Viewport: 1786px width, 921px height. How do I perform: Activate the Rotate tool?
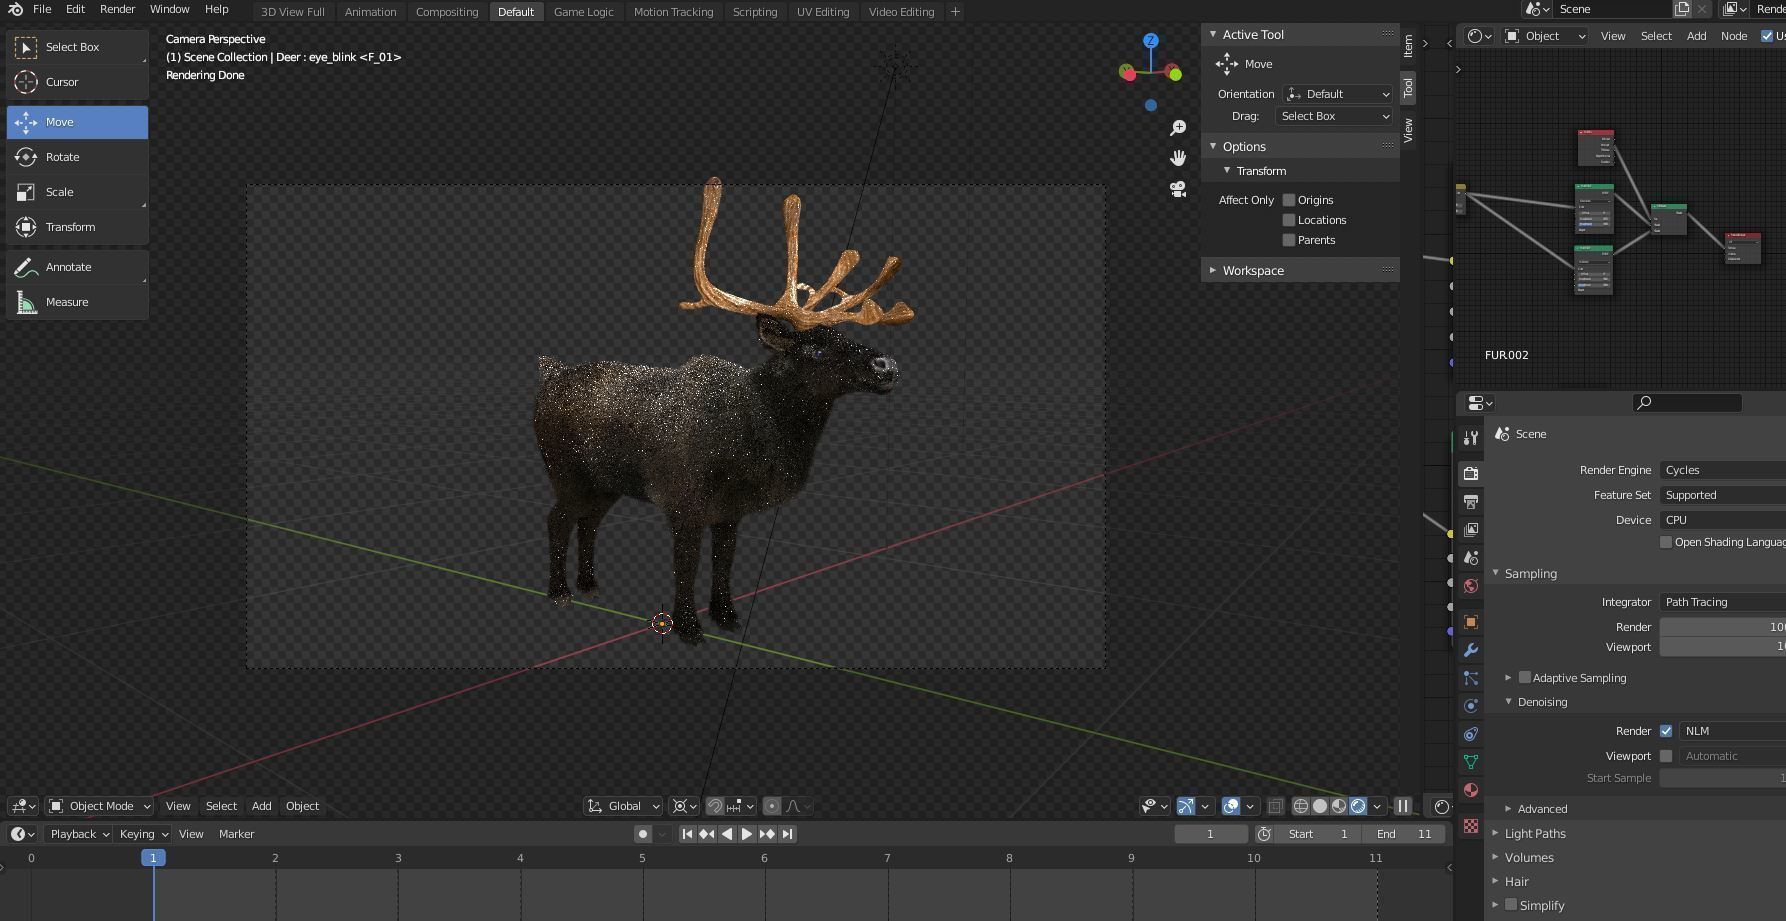coord(77,157)
